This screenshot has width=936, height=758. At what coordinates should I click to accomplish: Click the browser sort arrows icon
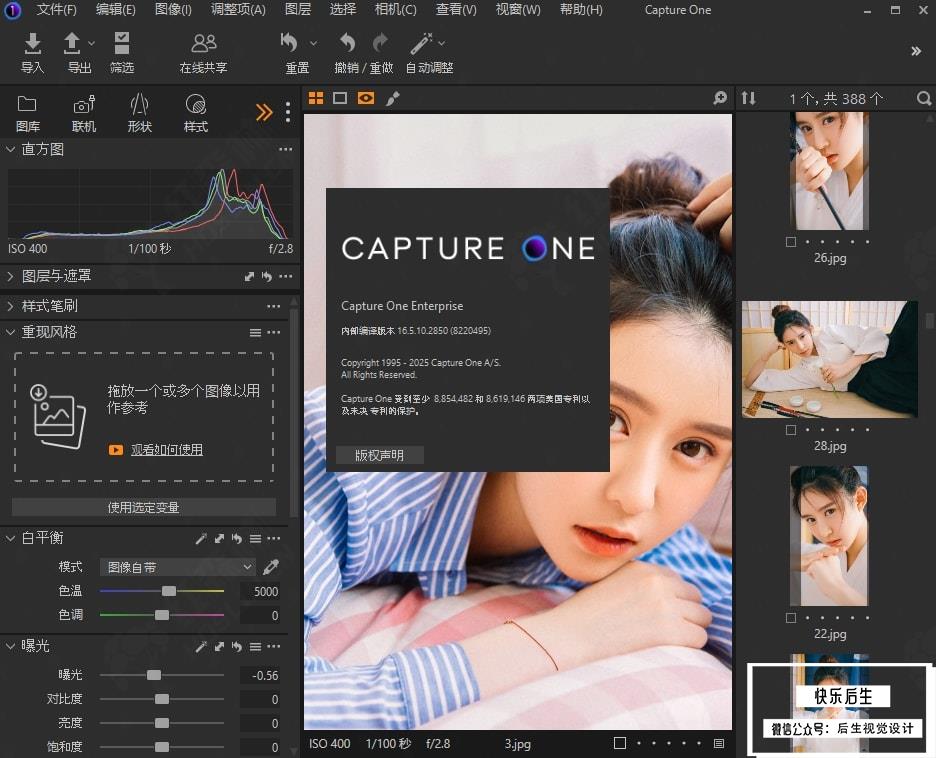(749, 98)
